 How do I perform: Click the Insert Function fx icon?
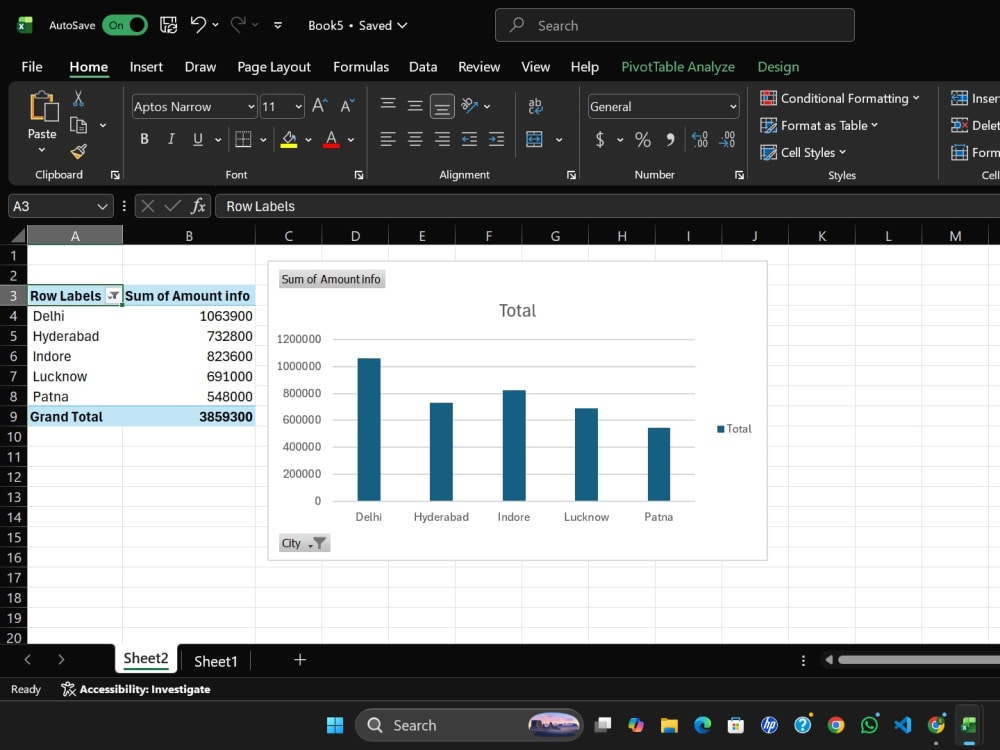tap(198, 206)
